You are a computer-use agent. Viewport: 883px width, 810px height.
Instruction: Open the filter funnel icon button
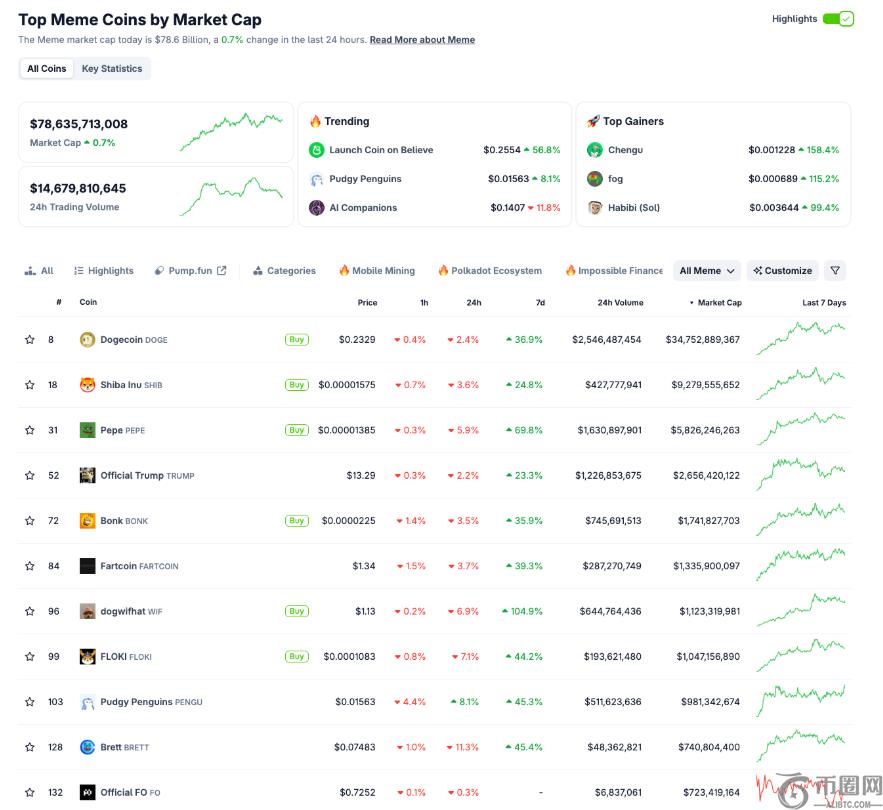[x=835, y=271]
